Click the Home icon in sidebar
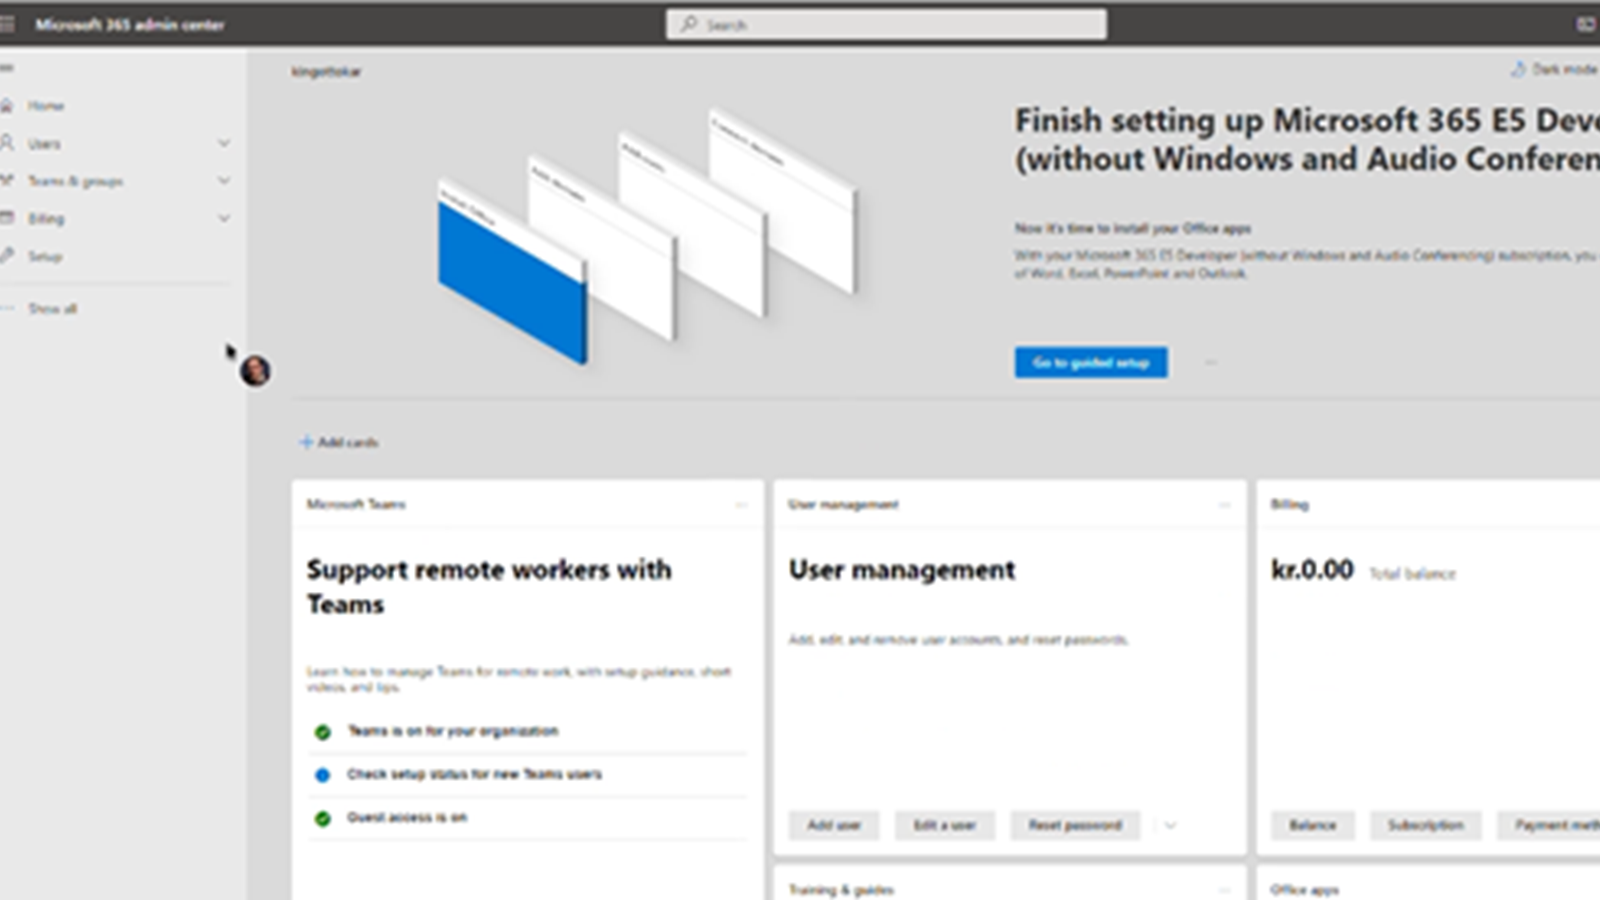 pos(7,105)
